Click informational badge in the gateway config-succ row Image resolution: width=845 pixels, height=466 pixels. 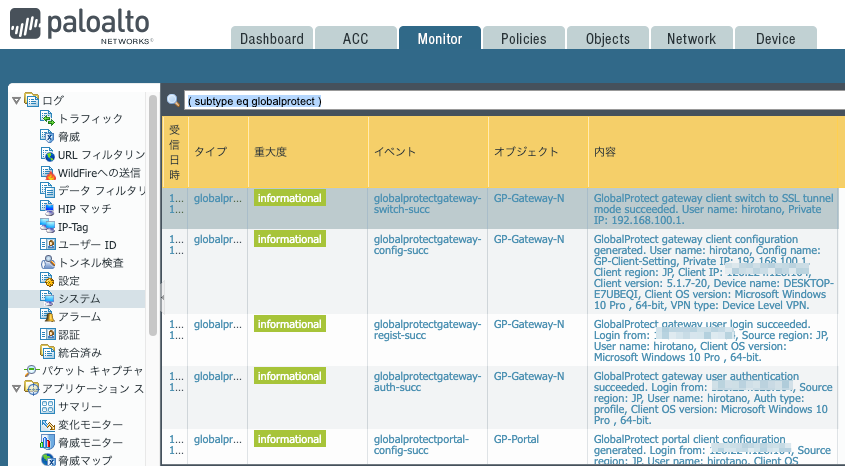click(x=290, y=239)
